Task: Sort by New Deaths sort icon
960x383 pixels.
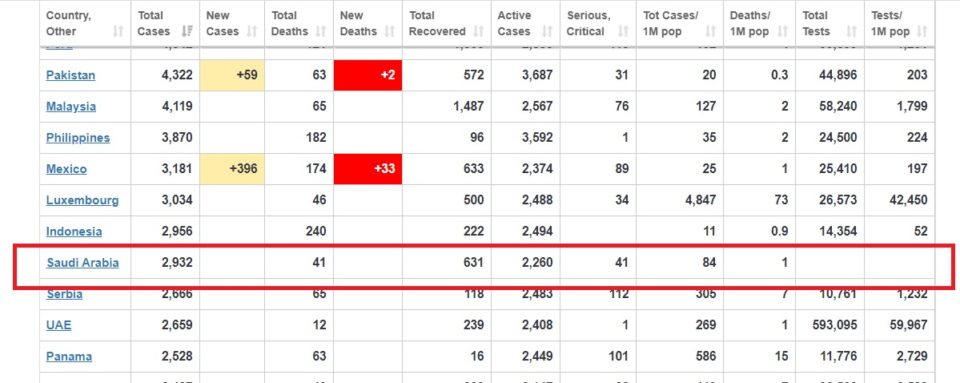Action: tap(390, 32)
